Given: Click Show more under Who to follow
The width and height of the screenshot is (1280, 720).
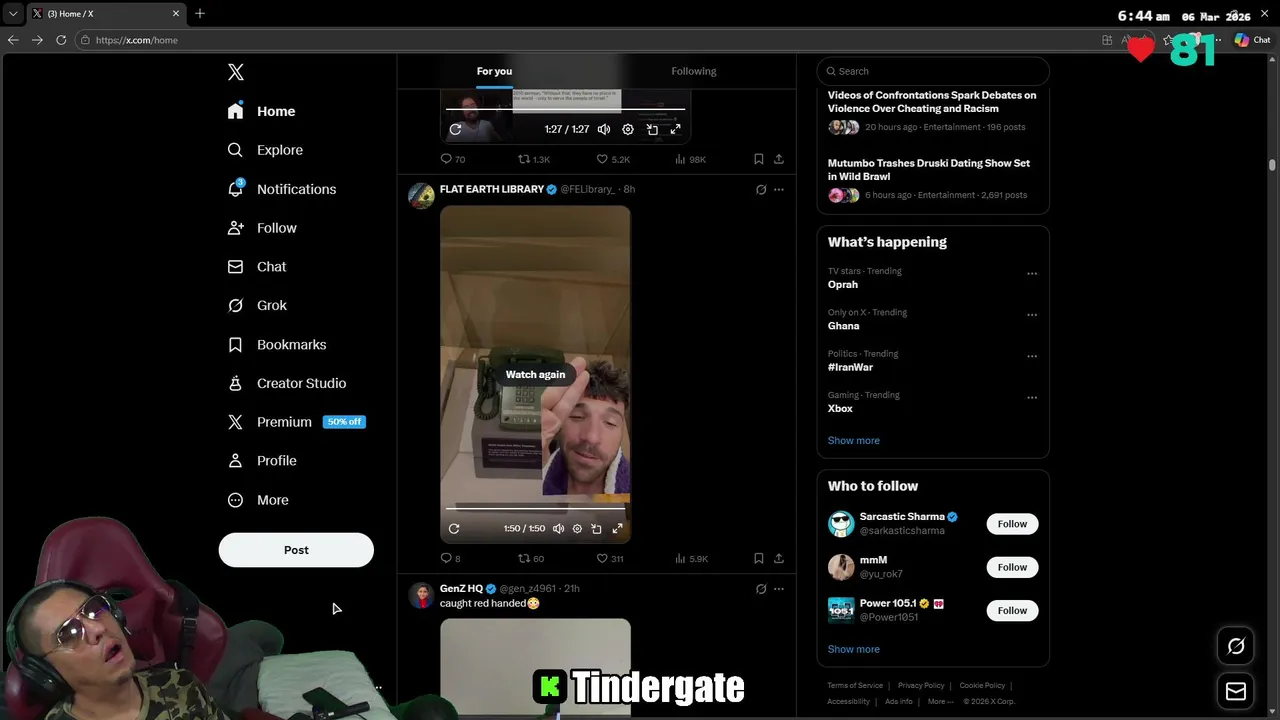Looking at the screenshot, I should (x=854, y=649).
